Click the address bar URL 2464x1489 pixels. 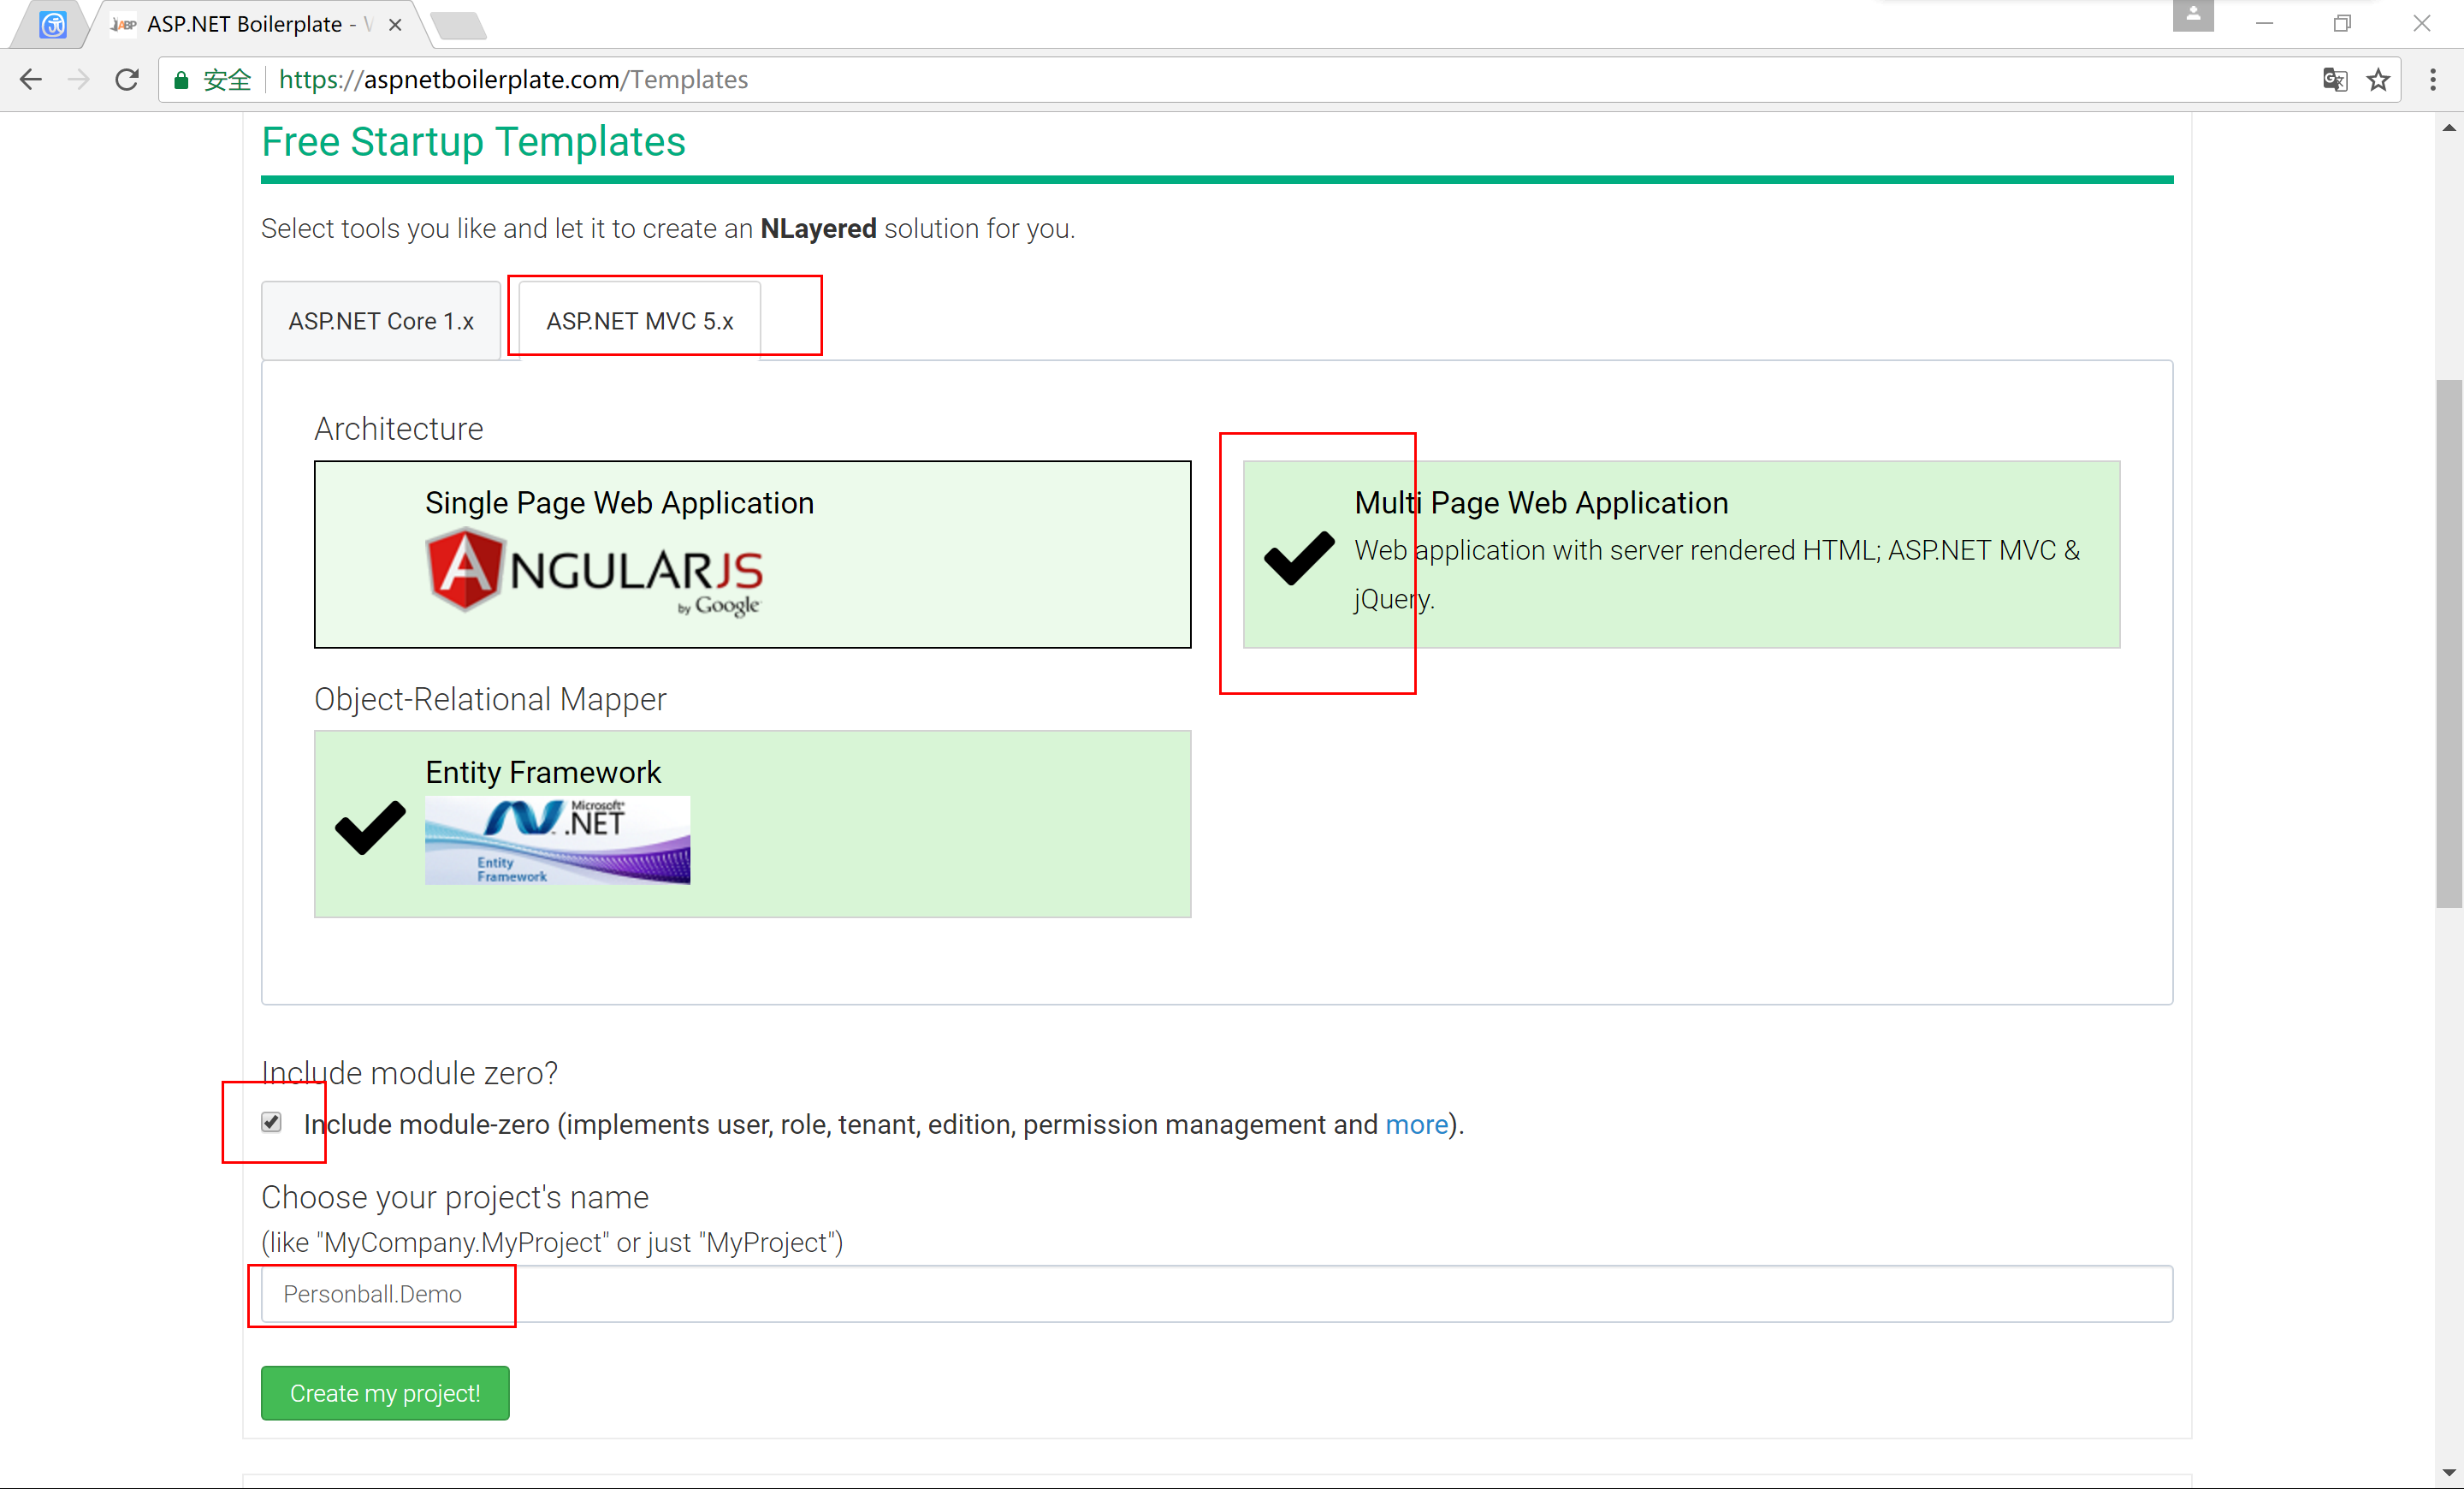pos(513,80)
